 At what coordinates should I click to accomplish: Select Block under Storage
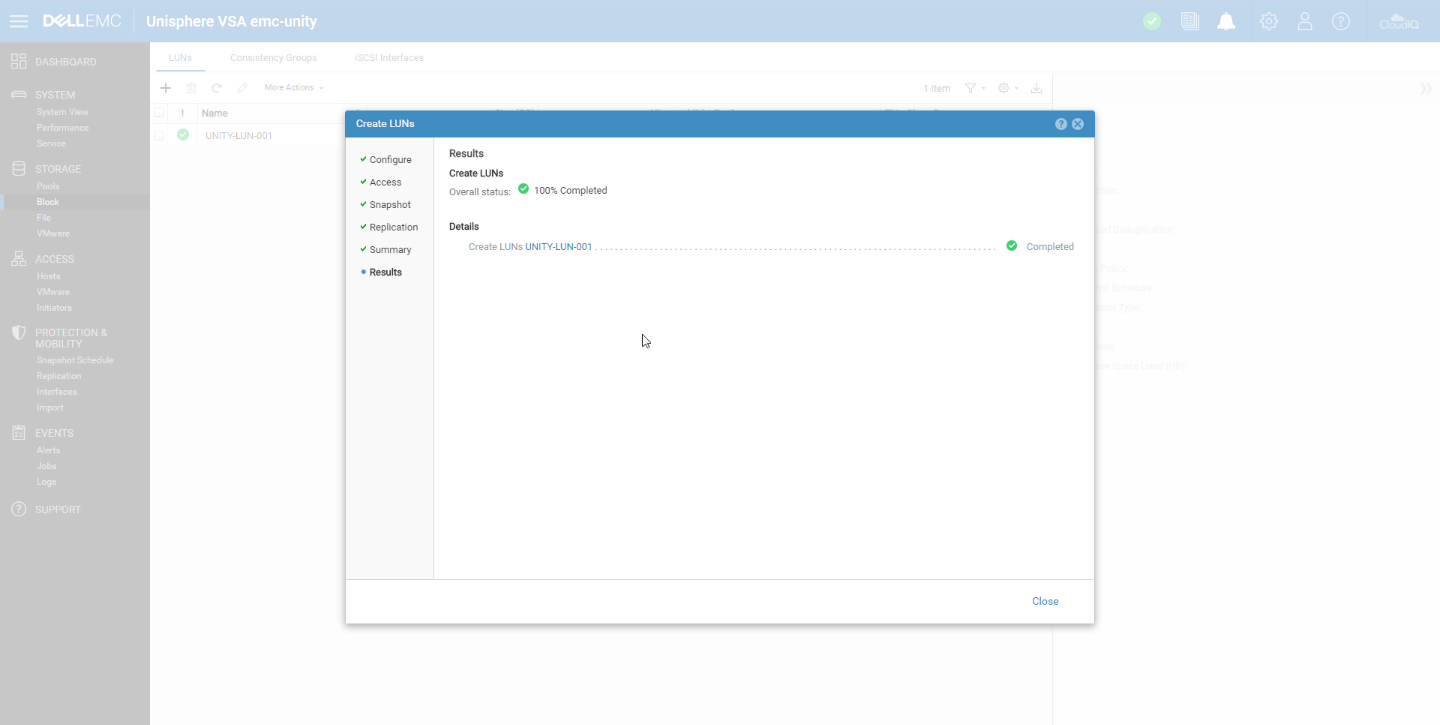click(48, 202)
